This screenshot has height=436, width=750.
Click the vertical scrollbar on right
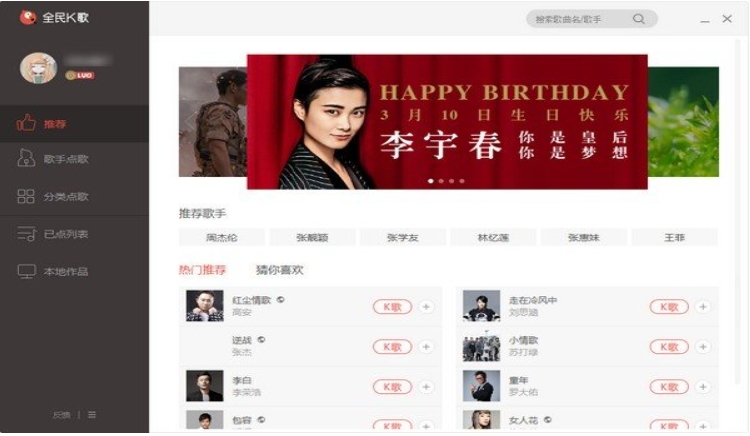tap(738, 210)
